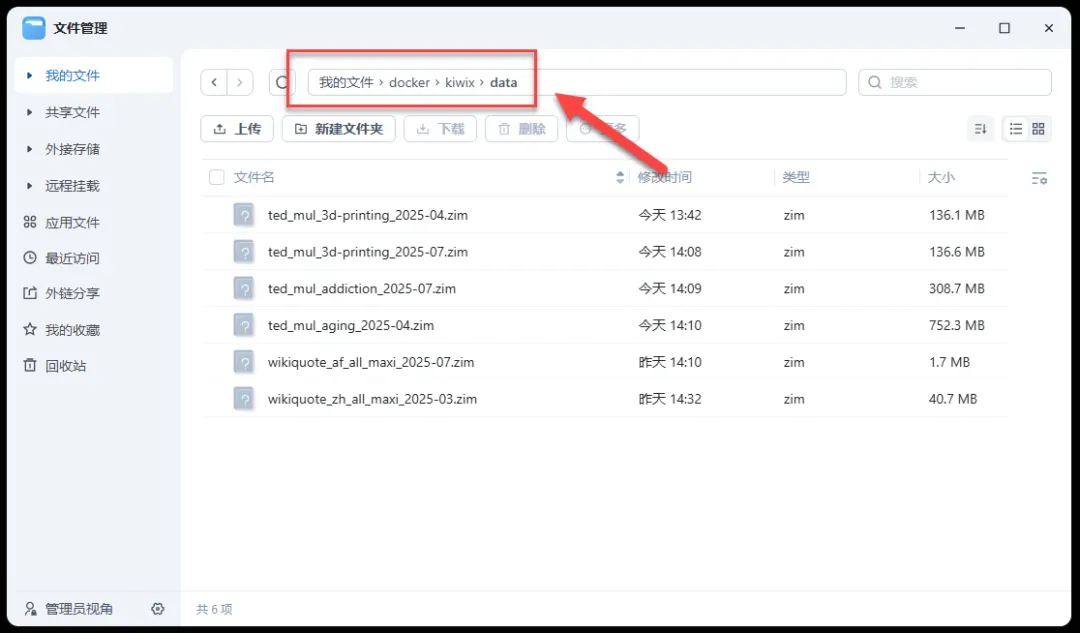Open 回收站 recycle bin in sidebar
This screenshot has width=1080, height=633.
(66, 366)
